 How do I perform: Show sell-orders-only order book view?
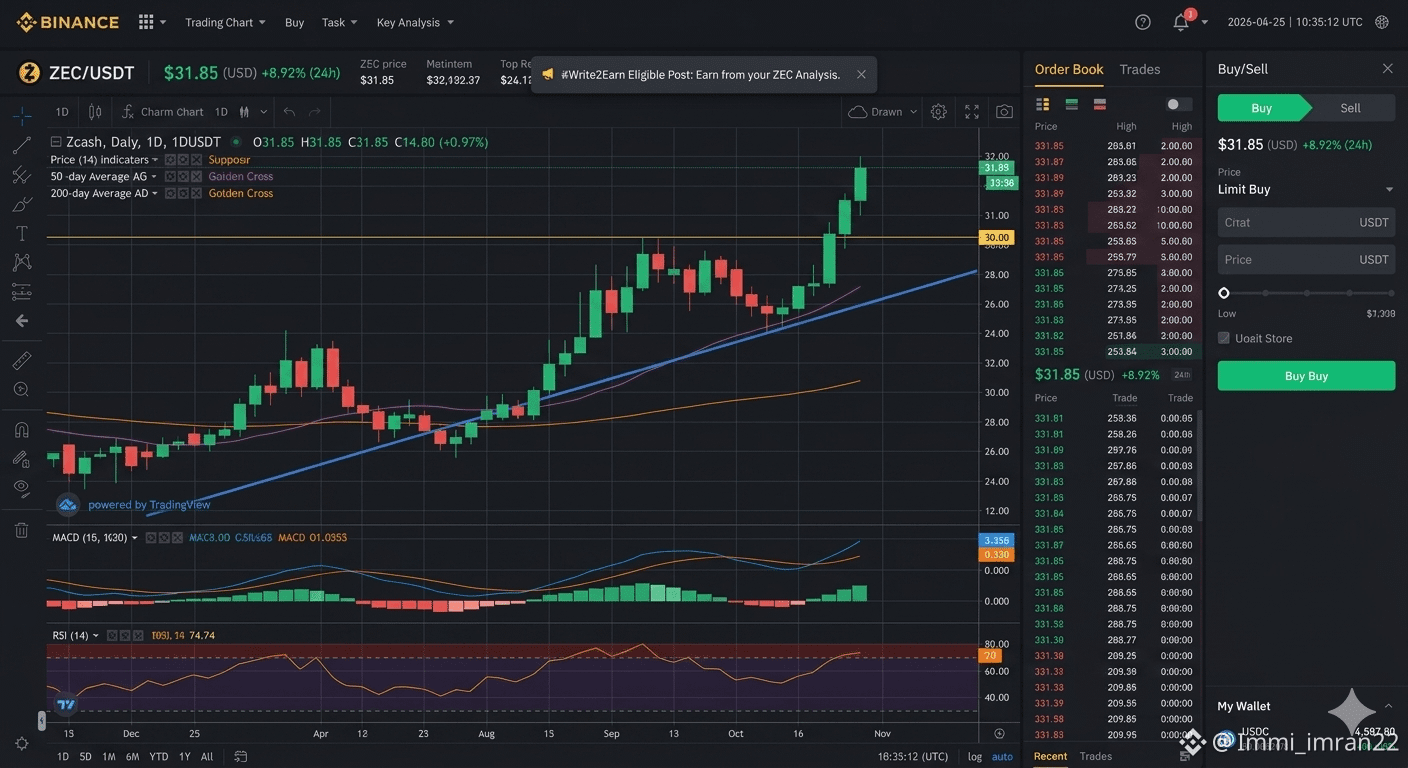pos(1100,104)
